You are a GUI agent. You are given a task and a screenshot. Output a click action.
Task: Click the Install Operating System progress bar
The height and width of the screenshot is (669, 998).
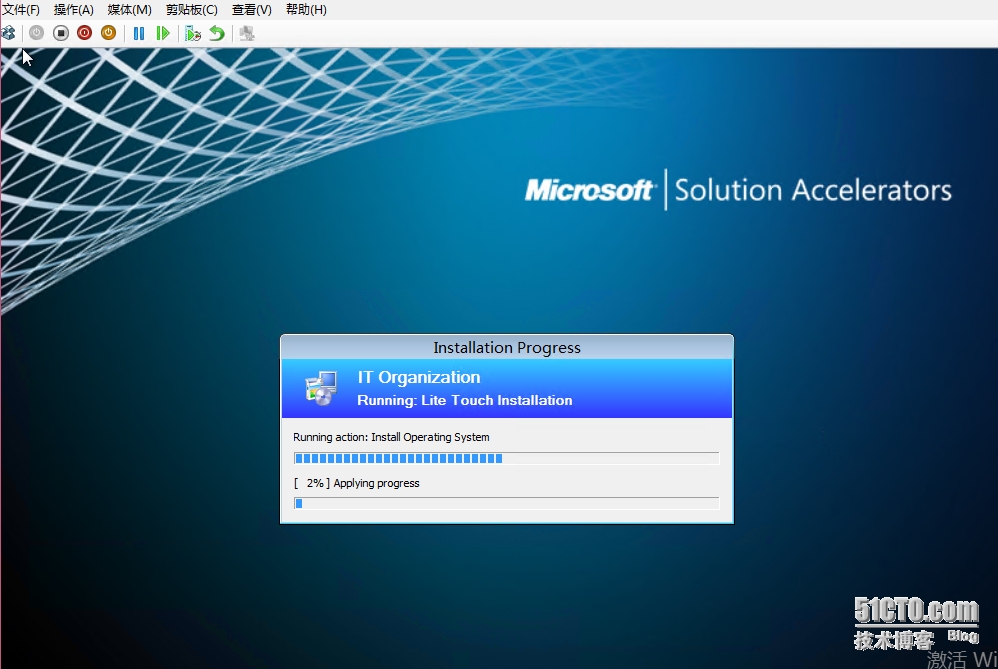[507, 458]
